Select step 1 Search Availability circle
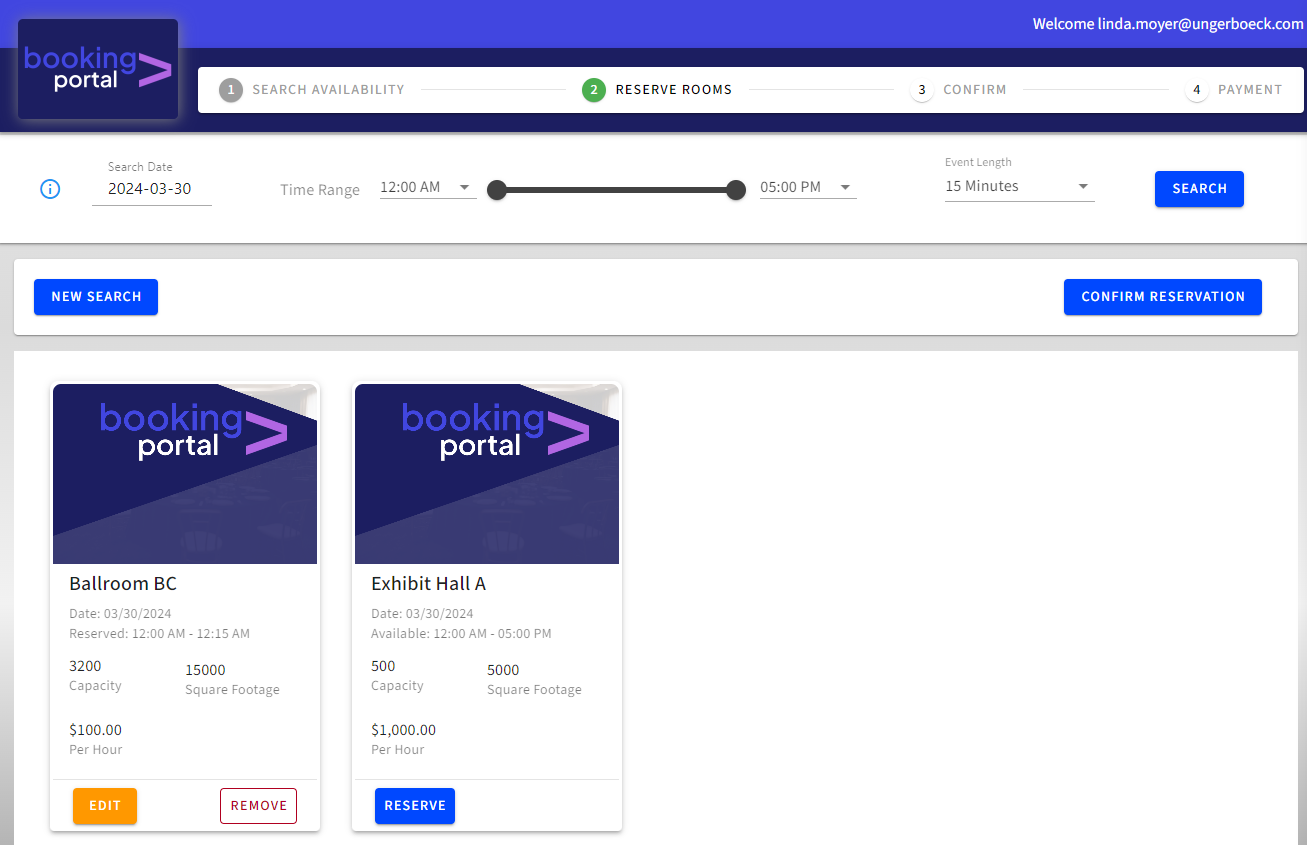 pyautogui.click(x=231, y=90)
